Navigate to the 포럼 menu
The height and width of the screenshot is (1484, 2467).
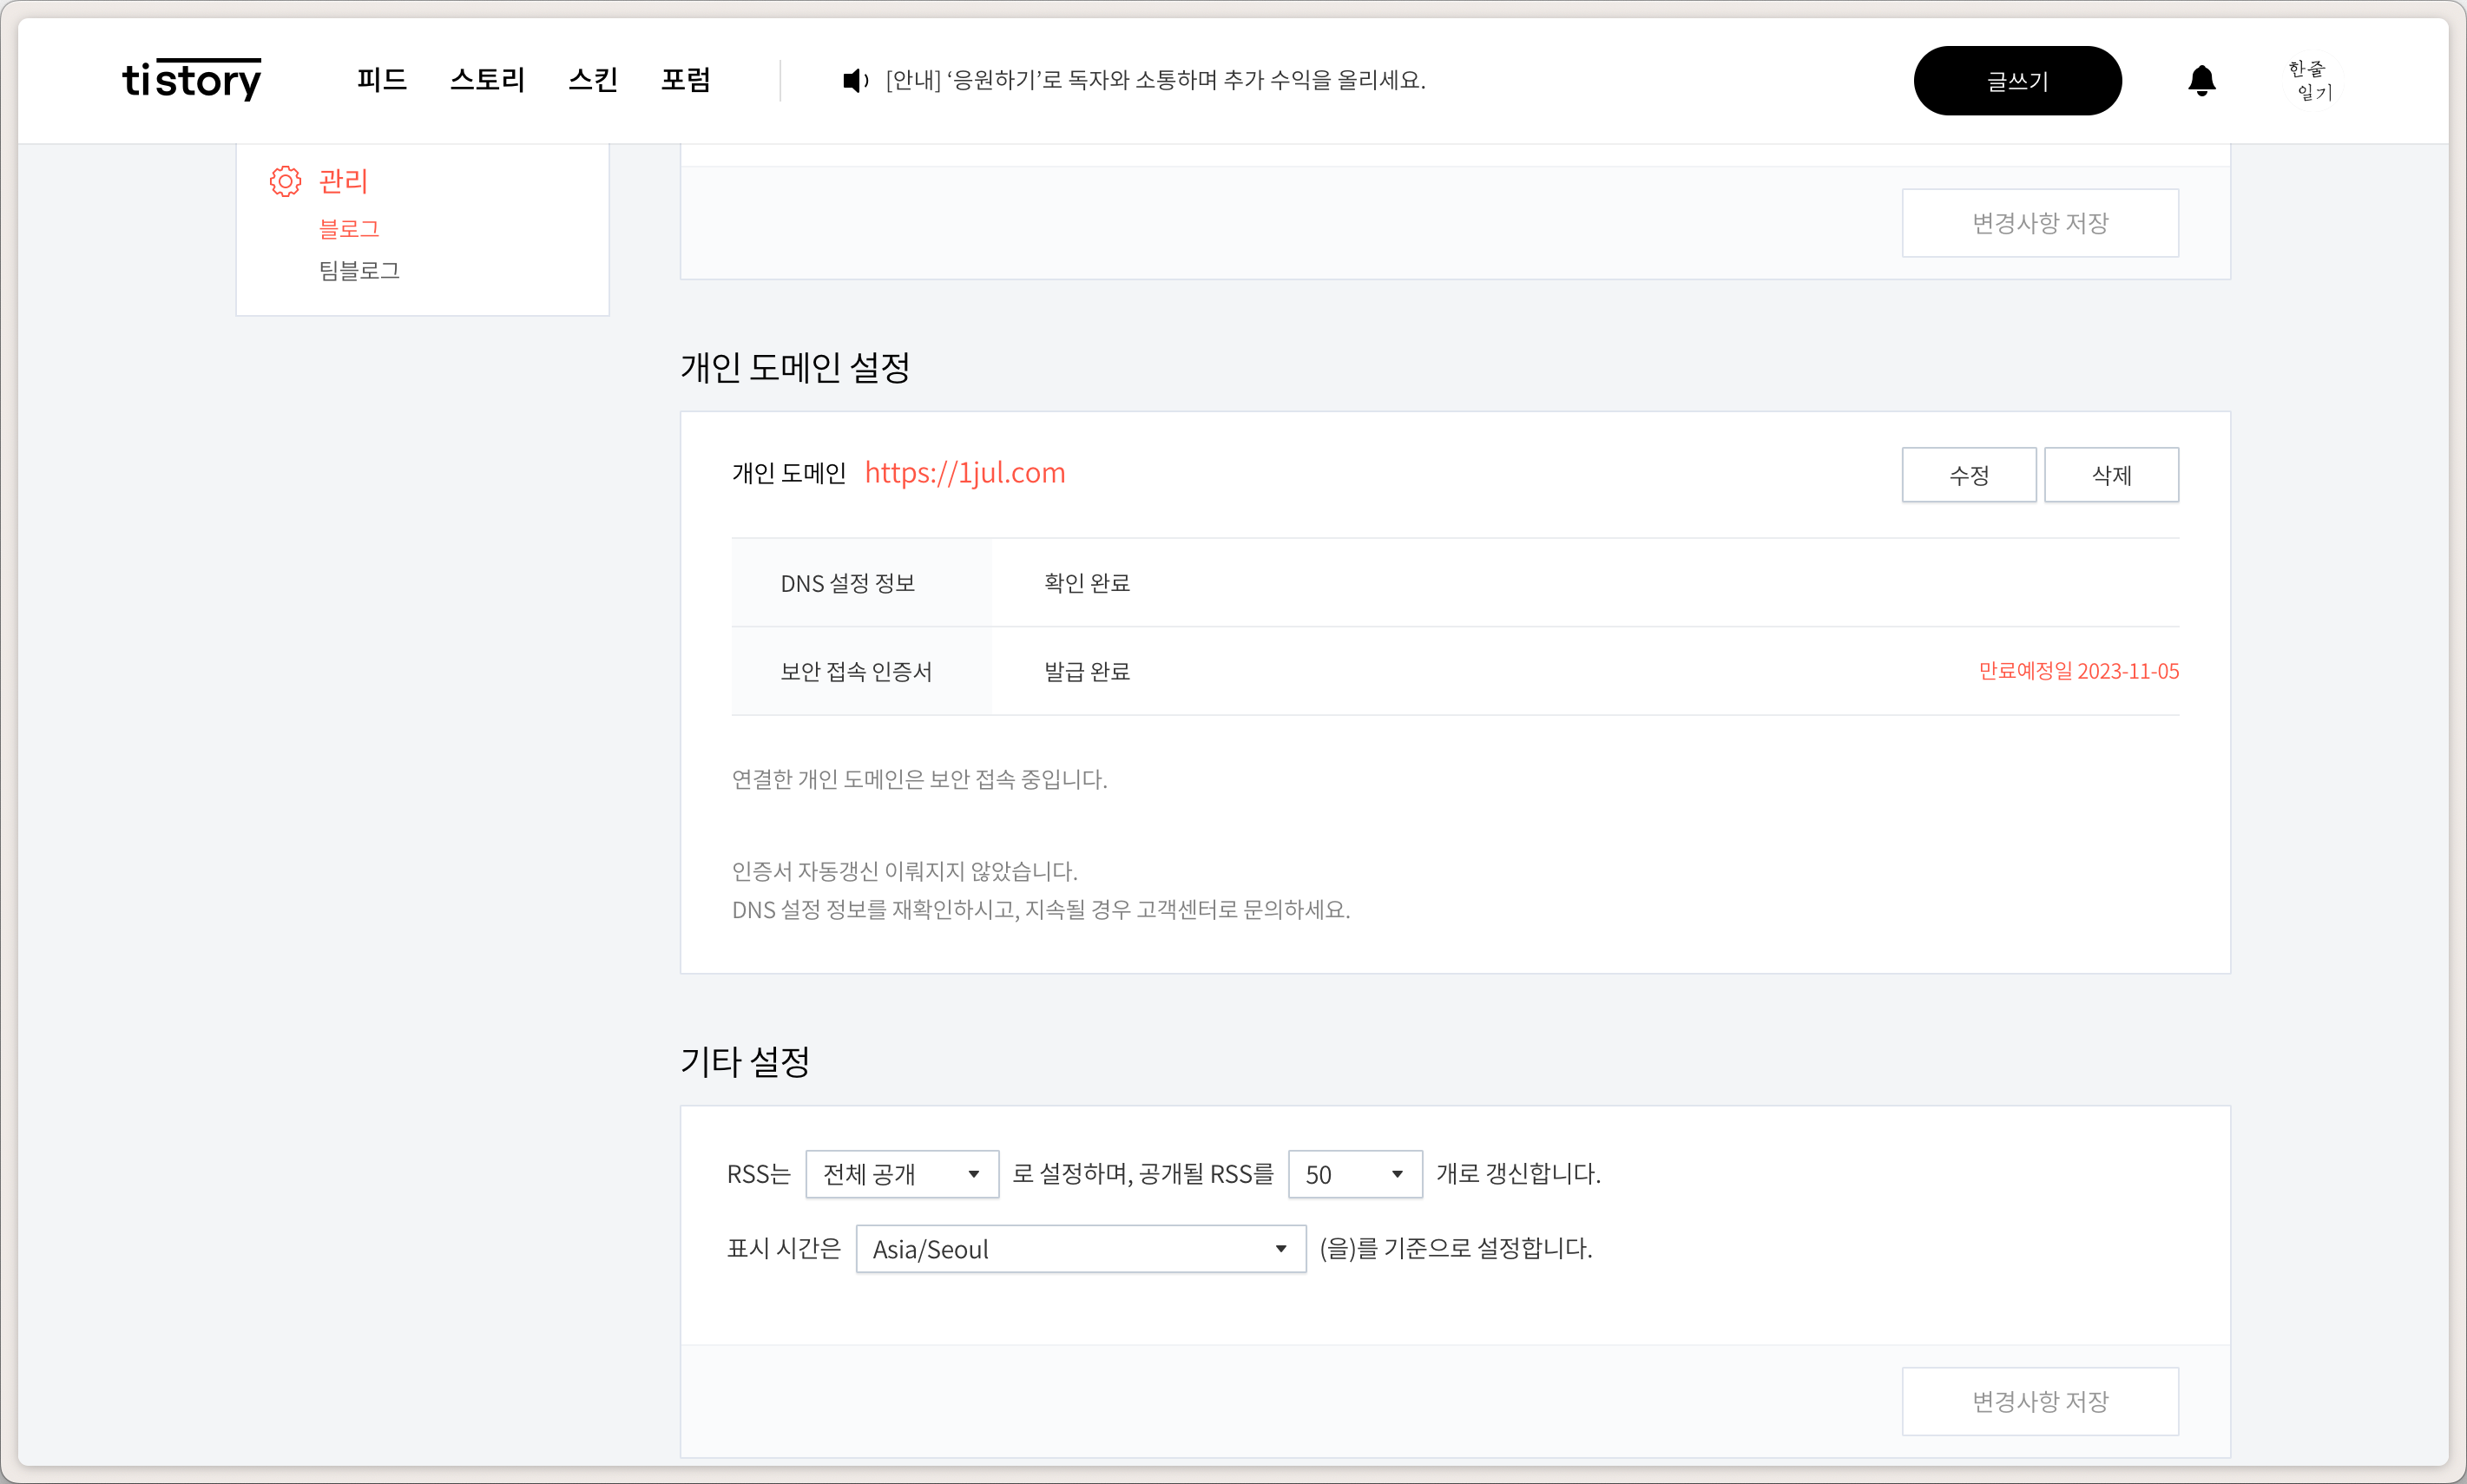coord(686,80)
